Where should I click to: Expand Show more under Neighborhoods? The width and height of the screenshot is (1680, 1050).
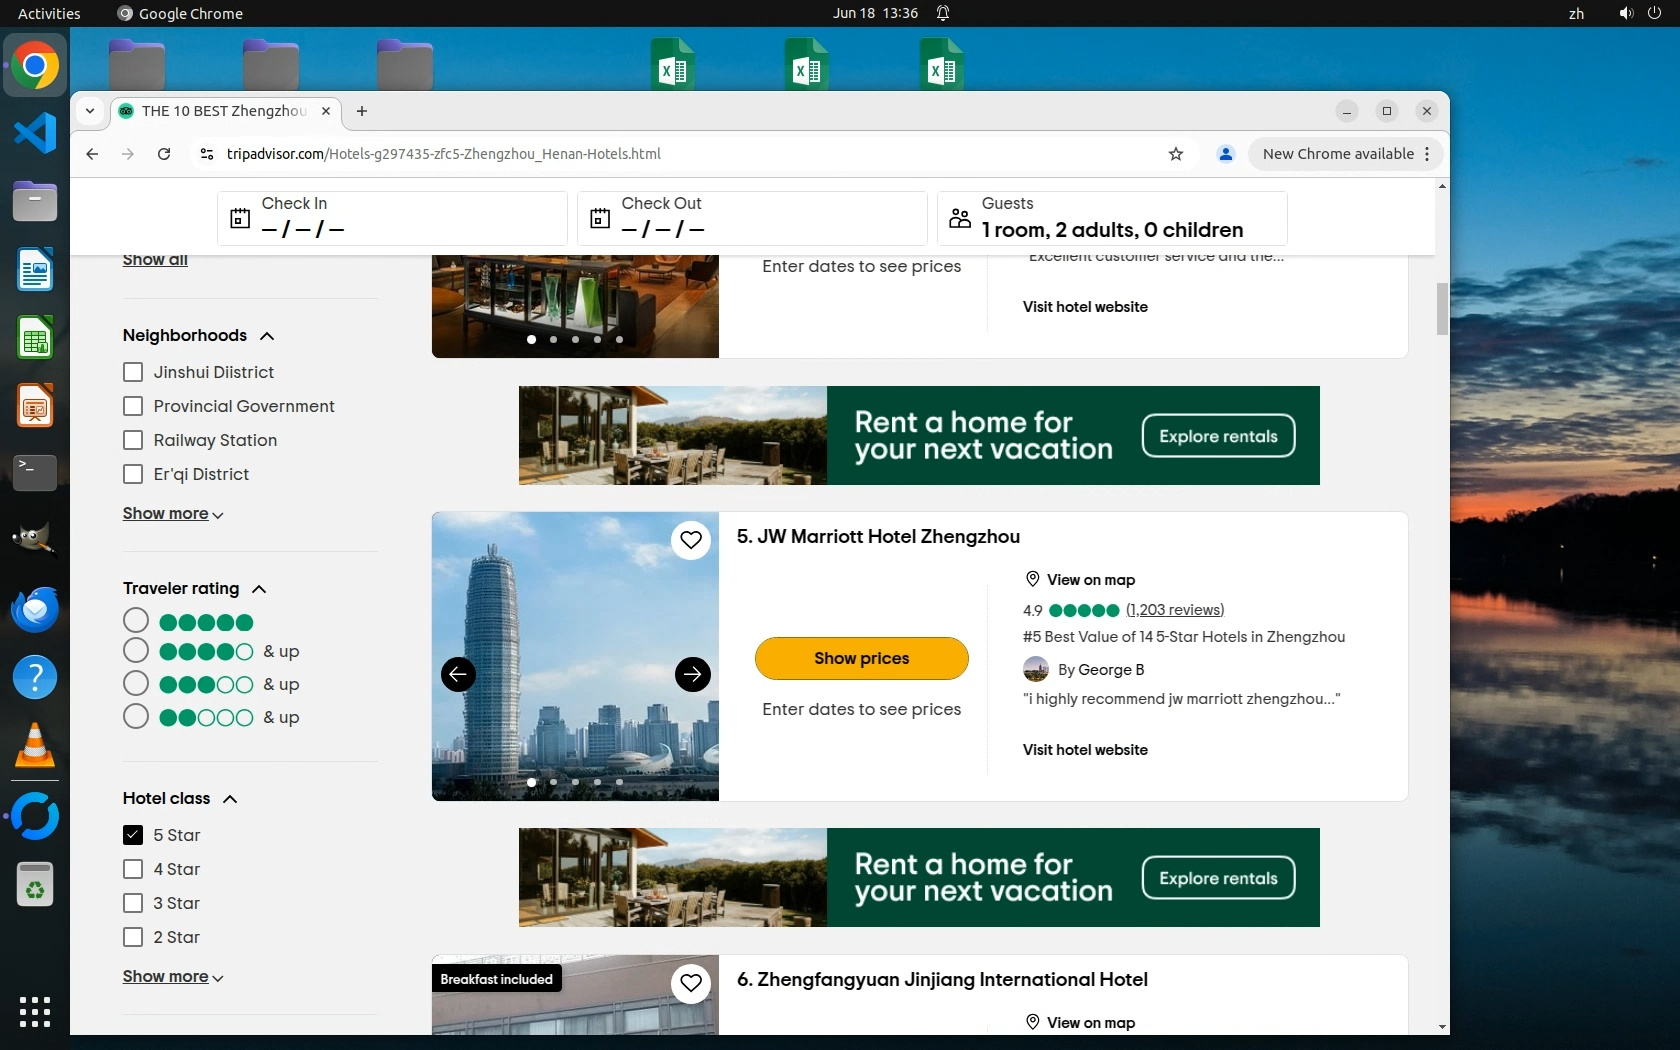tap(172, 514)
